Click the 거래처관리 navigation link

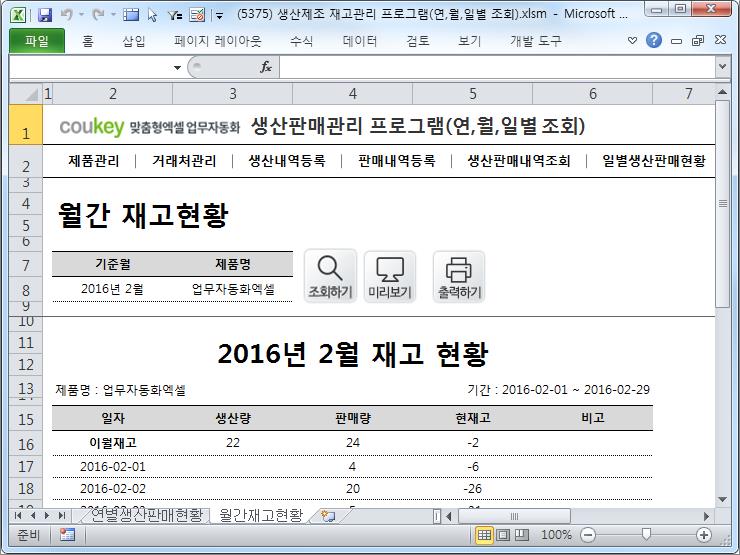[184, 161]
